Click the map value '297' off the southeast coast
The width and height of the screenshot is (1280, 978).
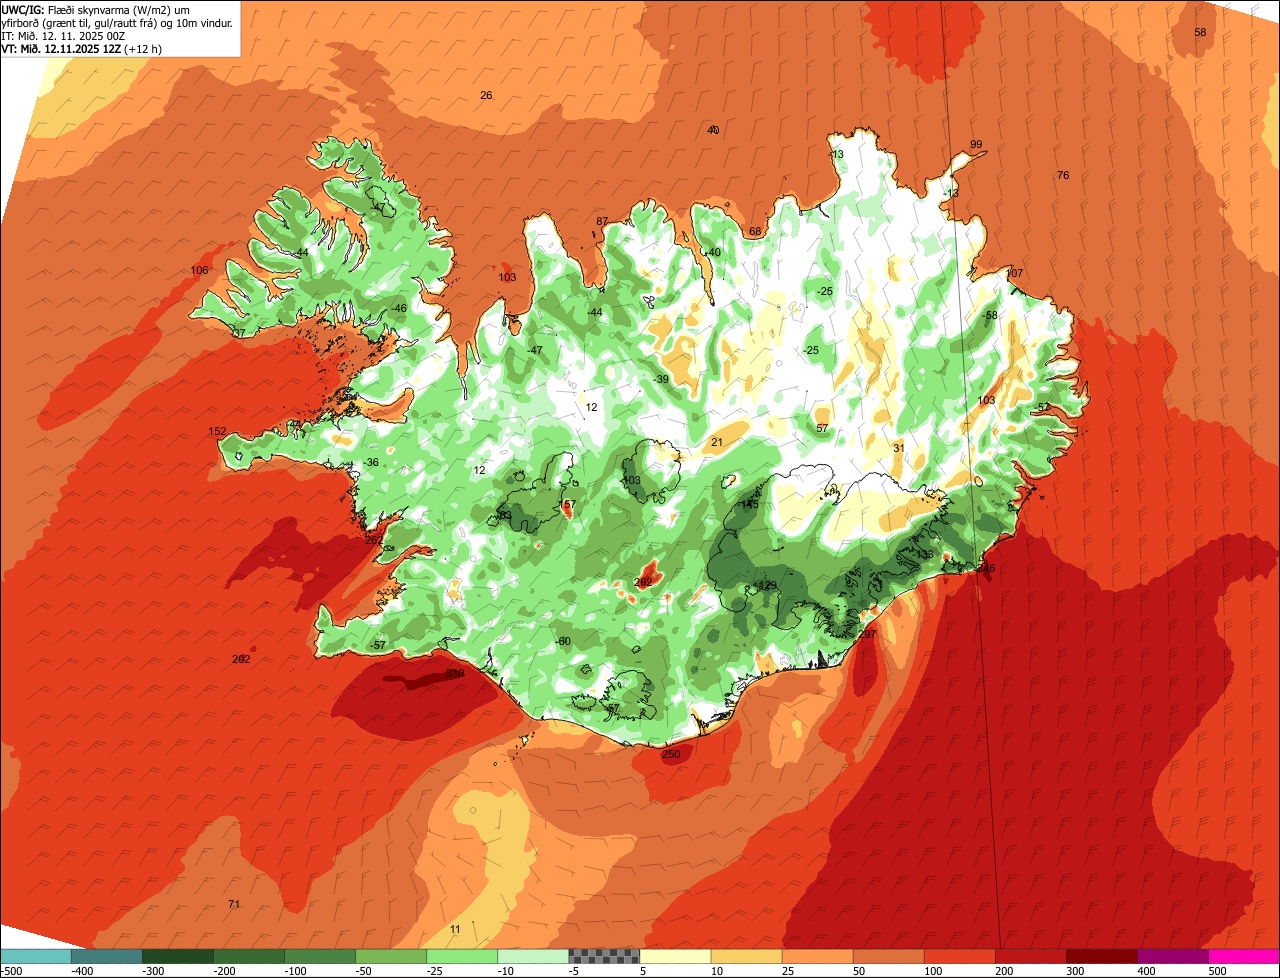[x=867, y=634]
